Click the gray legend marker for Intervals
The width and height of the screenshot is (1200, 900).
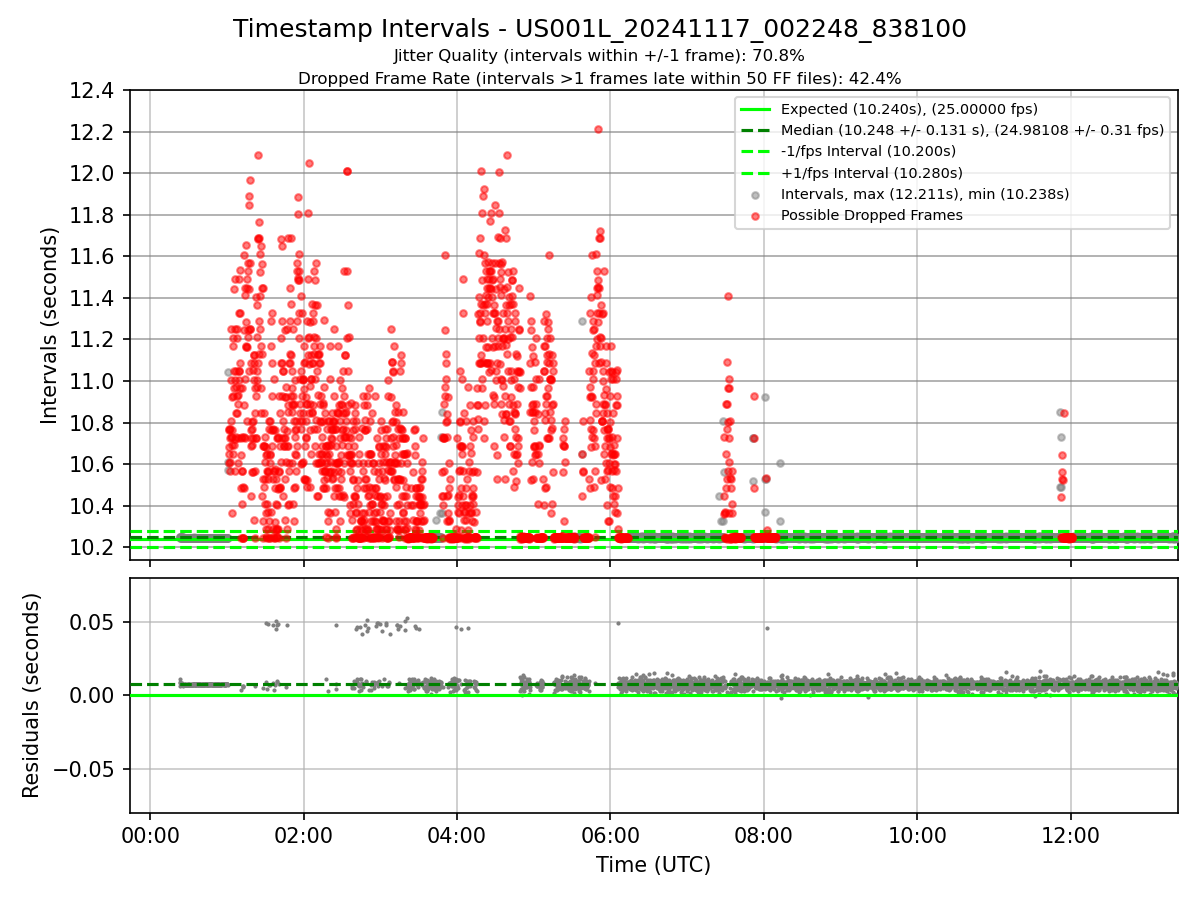(x=755, y=194)
